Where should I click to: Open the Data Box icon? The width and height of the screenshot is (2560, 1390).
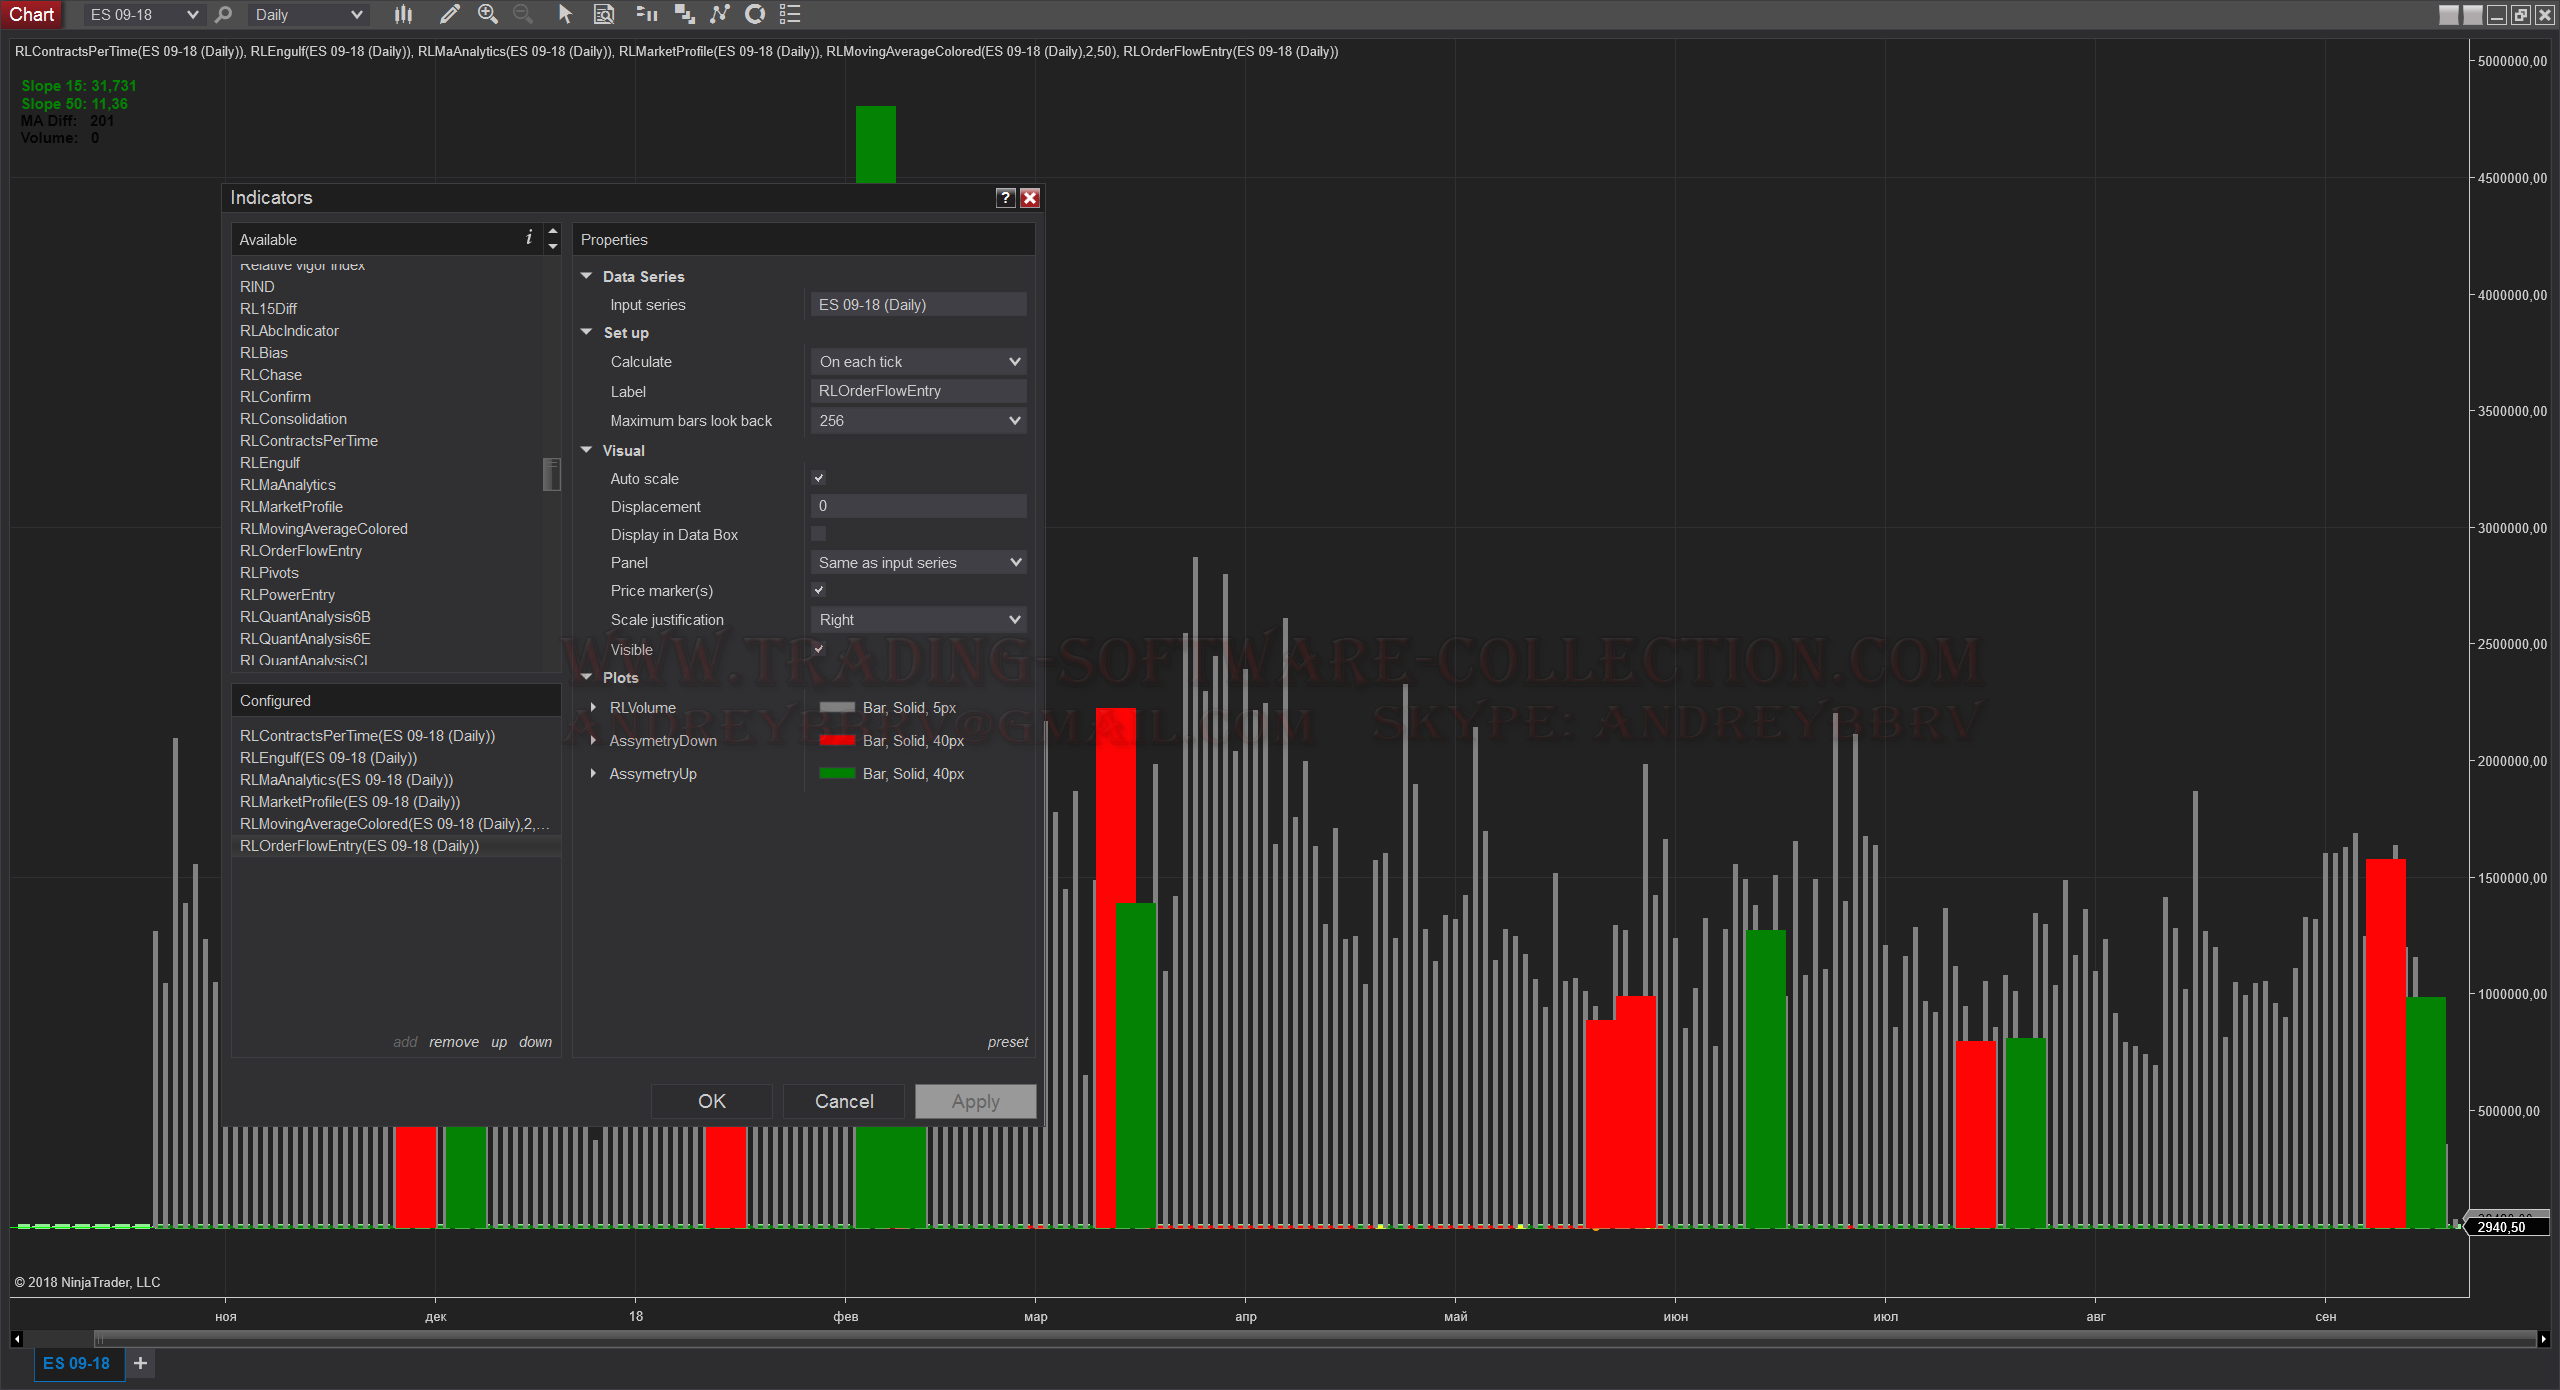(x=604, y=14)
